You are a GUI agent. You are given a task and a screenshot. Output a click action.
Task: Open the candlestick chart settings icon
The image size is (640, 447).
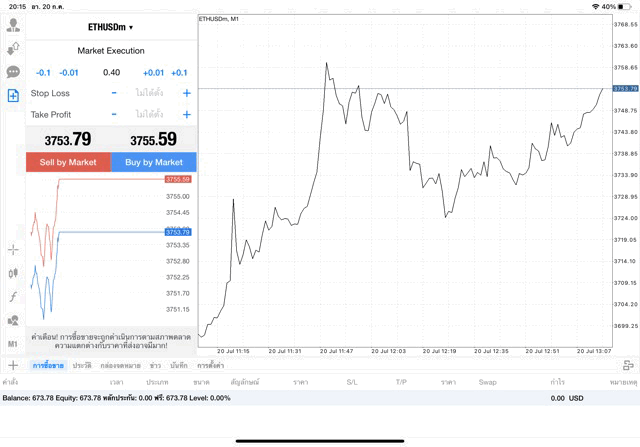(13, 273)
